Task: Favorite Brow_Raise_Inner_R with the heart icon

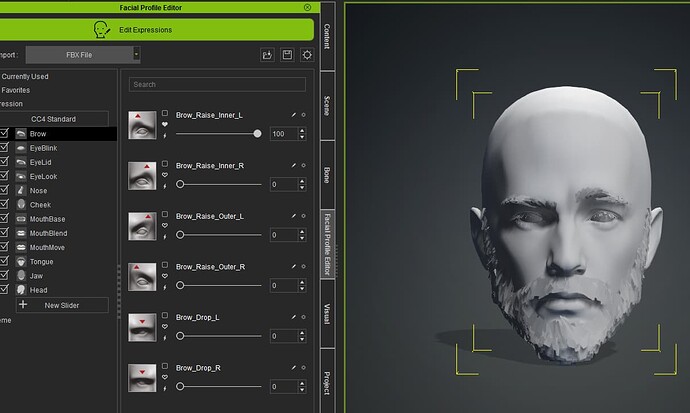Action: tap(165, 175)
